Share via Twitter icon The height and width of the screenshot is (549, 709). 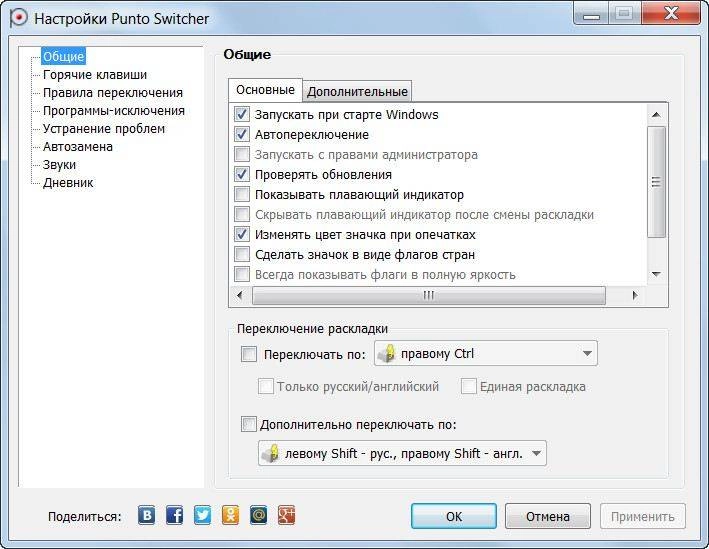pyautogui.click(x=203, y=515)
